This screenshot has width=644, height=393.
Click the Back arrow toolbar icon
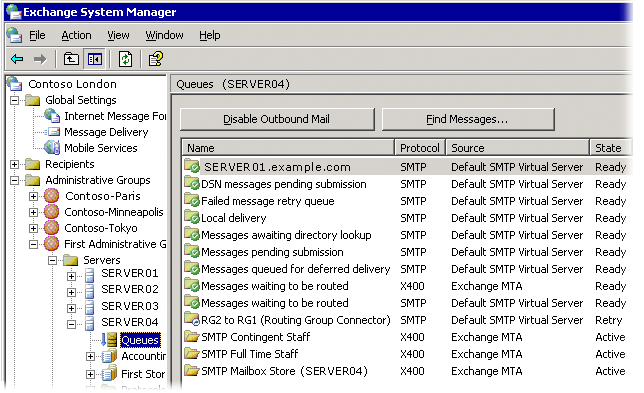click(17, 60)
